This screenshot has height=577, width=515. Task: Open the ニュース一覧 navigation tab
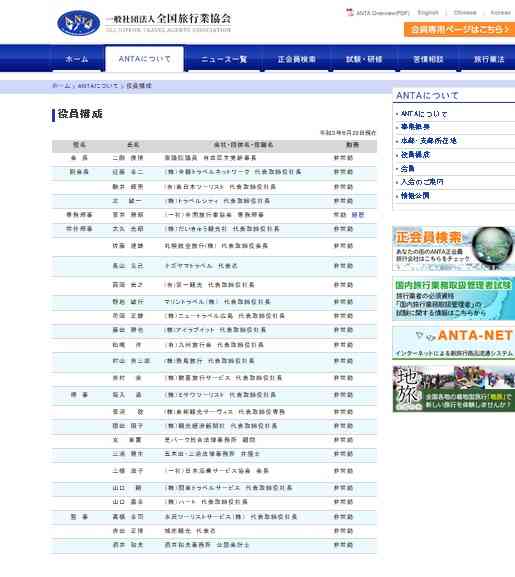(224, 59)
